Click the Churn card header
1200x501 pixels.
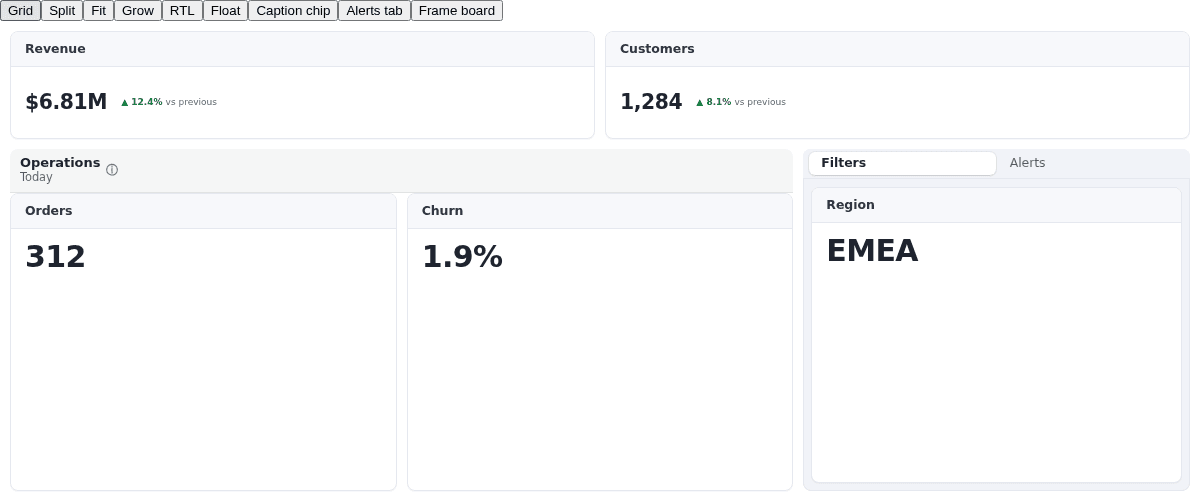[x=600, y=211]
